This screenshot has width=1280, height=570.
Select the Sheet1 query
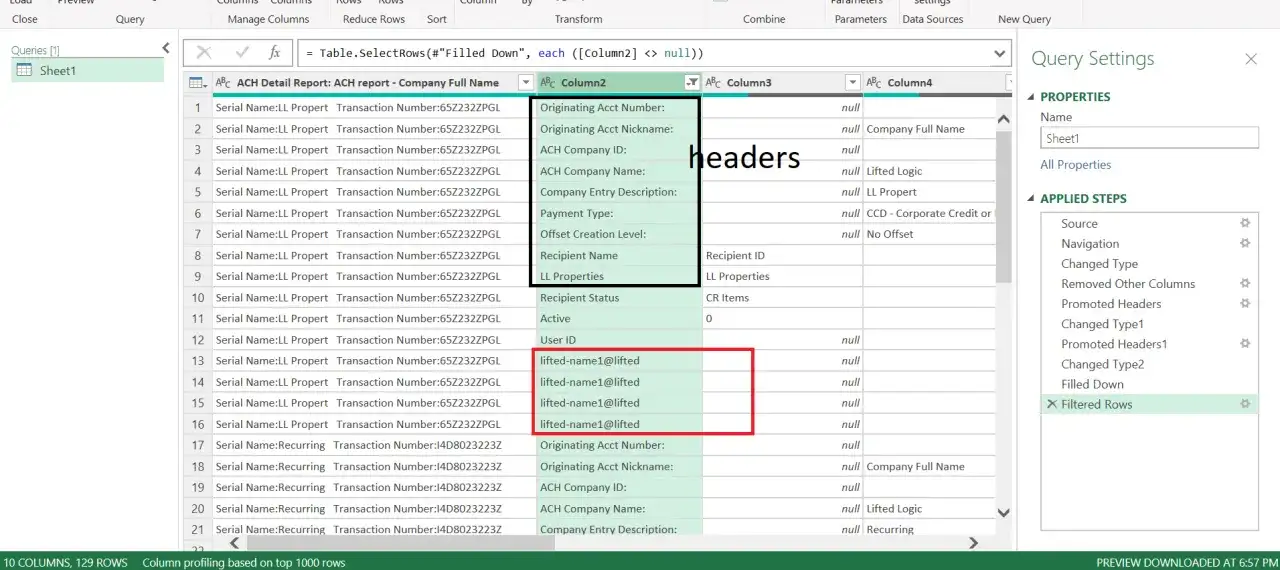coord(87,70)
